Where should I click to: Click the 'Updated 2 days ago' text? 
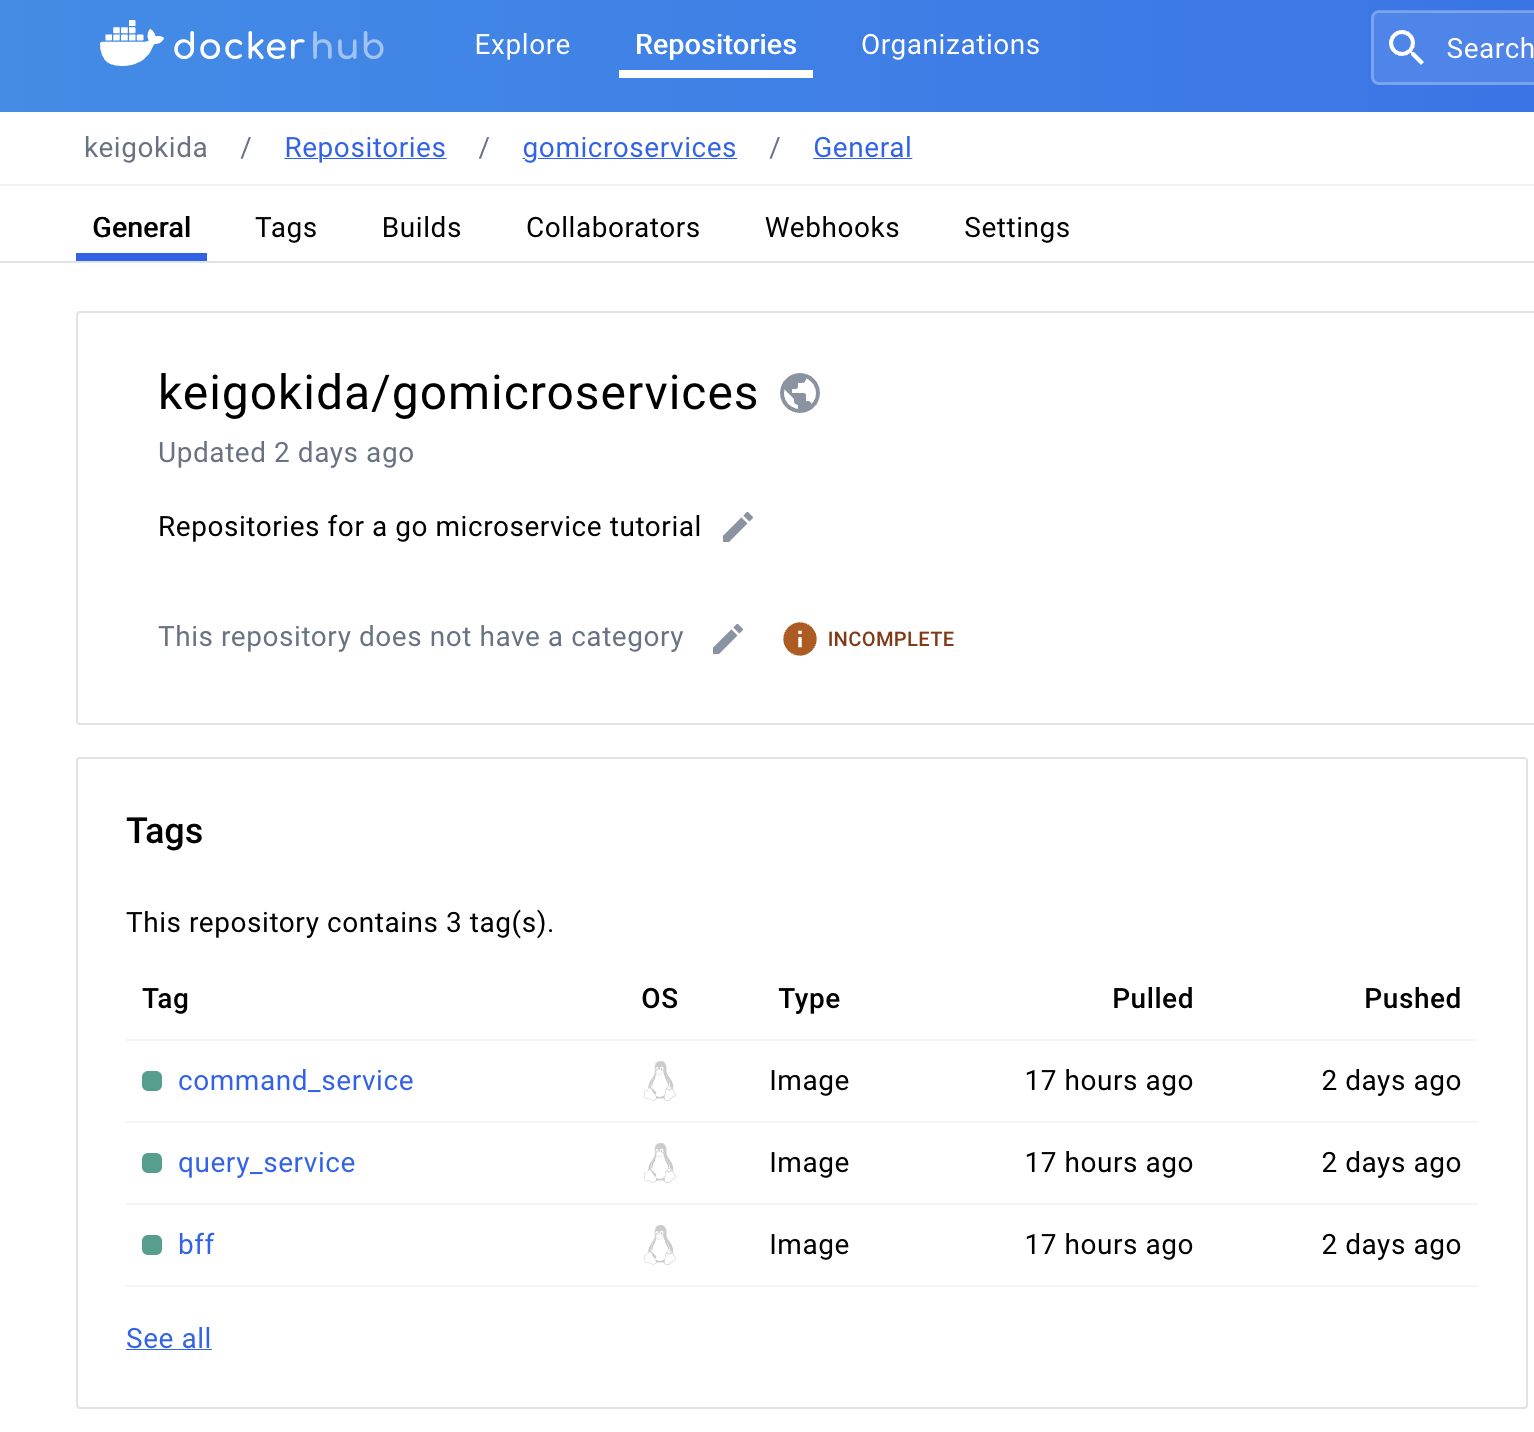tap(286, 453)
